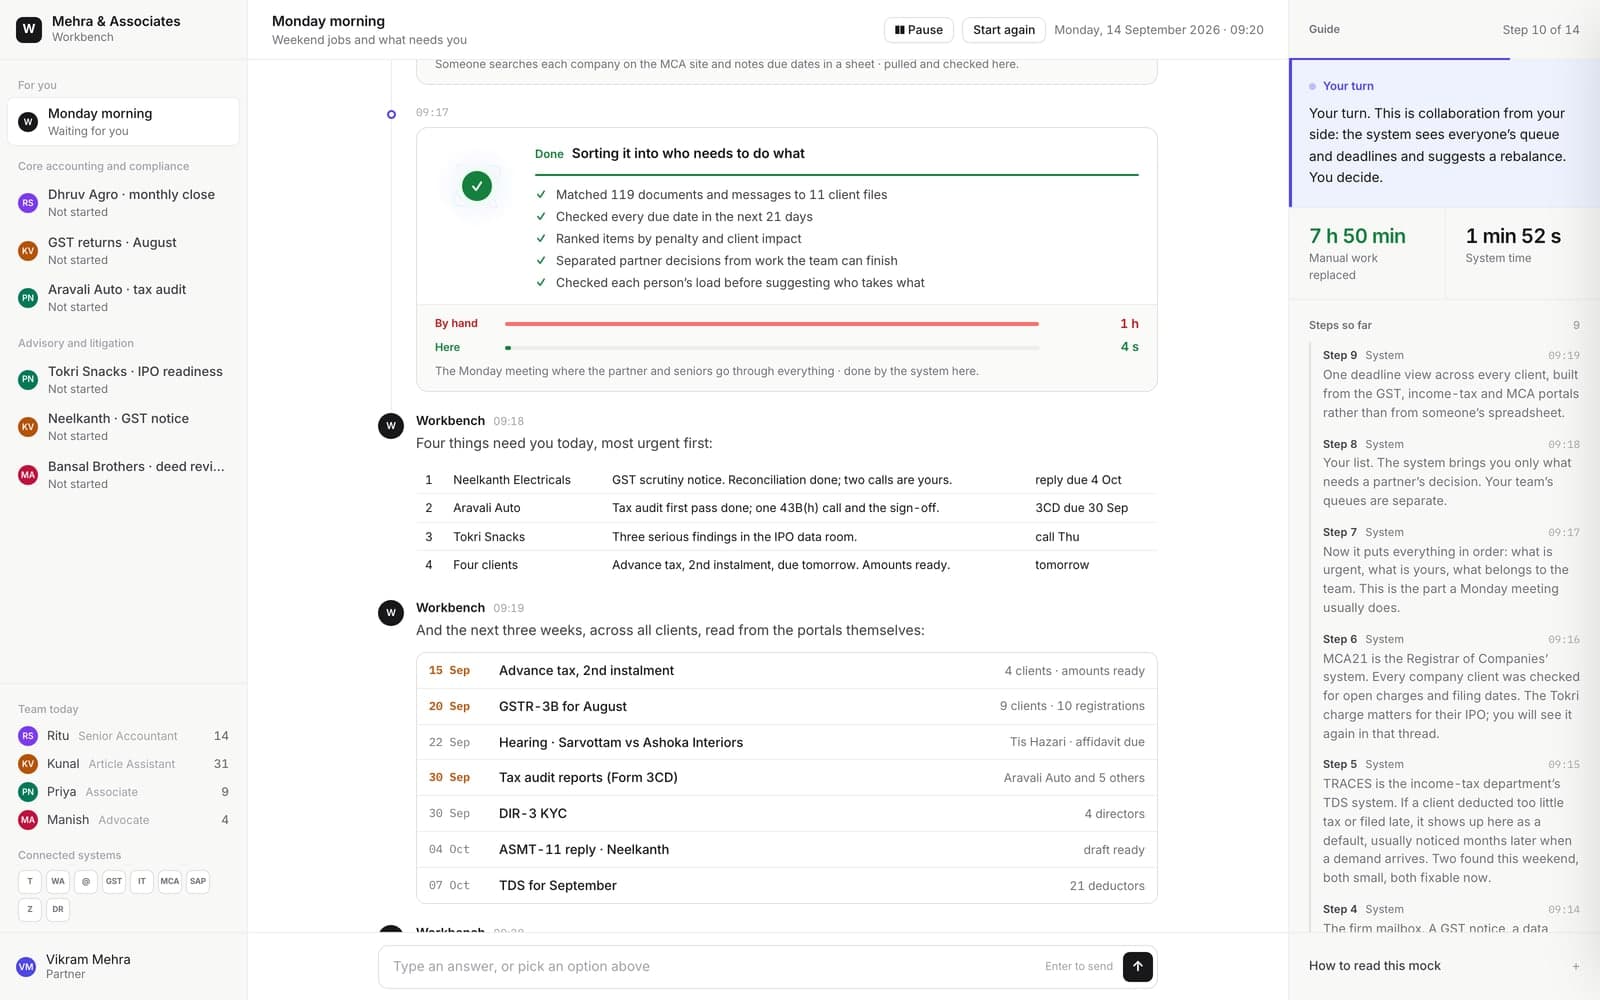
Task: Pause the walkthrough
Action: pos(919,30)
